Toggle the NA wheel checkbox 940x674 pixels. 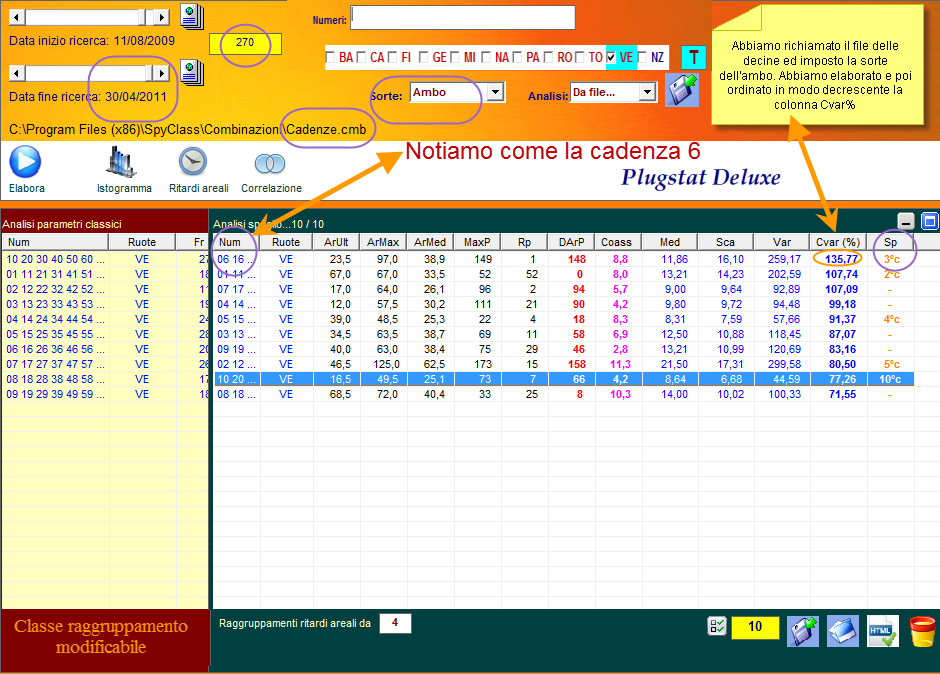(x=486, y=58)
